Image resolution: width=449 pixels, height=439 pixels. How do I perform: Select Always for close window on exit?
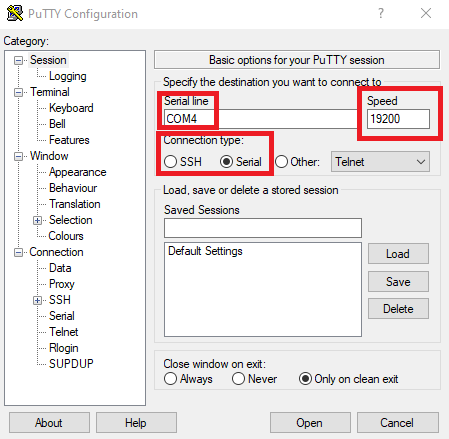170,379
